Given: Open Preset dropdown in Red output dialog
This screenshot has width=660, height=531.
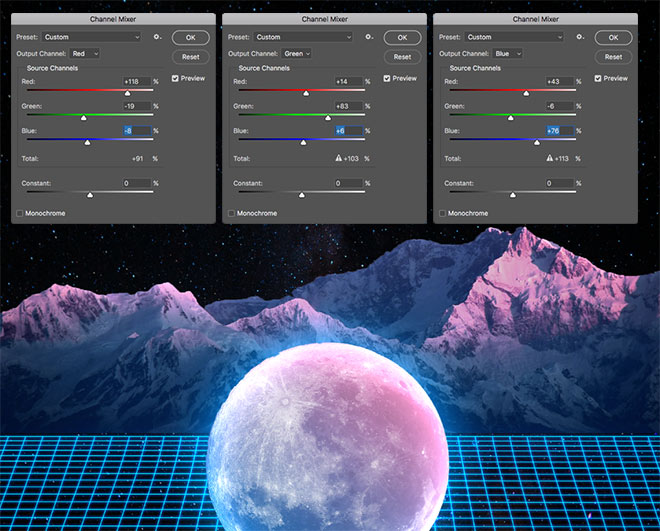Looking at the screenshot, I should click(x=92, y=37).
